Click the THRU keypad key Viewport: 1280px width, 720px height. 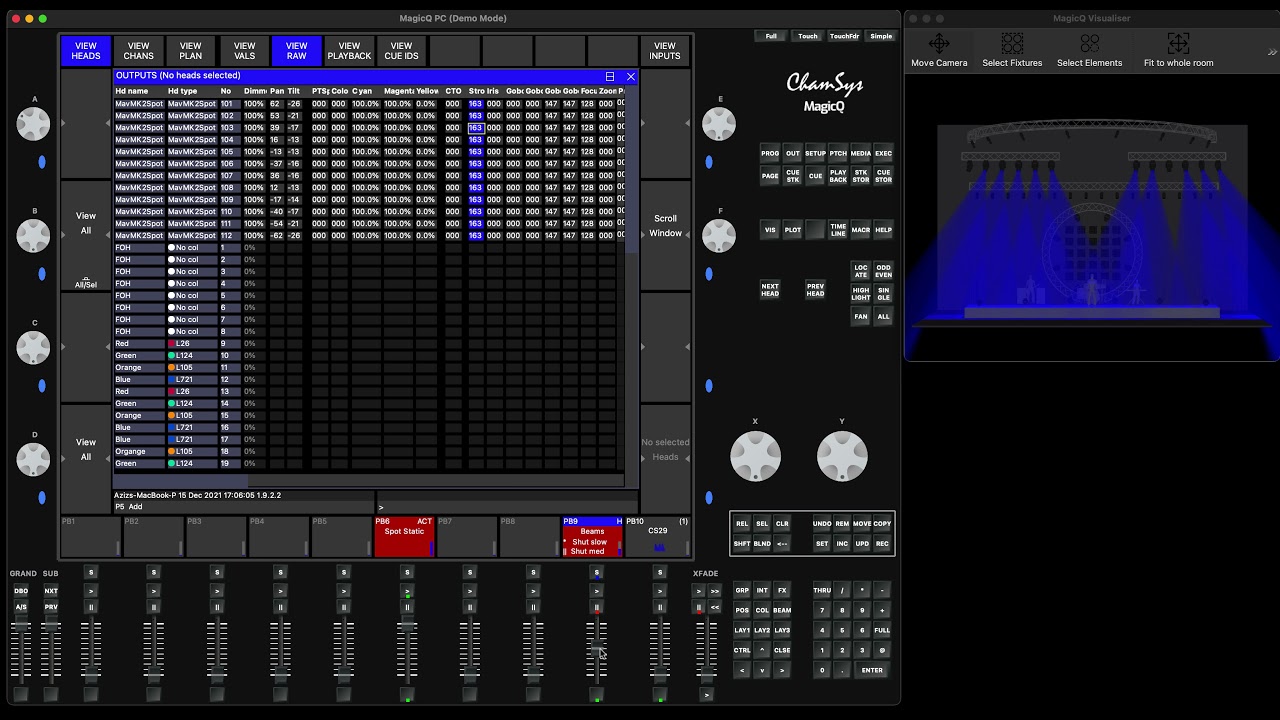click(822, 590)
